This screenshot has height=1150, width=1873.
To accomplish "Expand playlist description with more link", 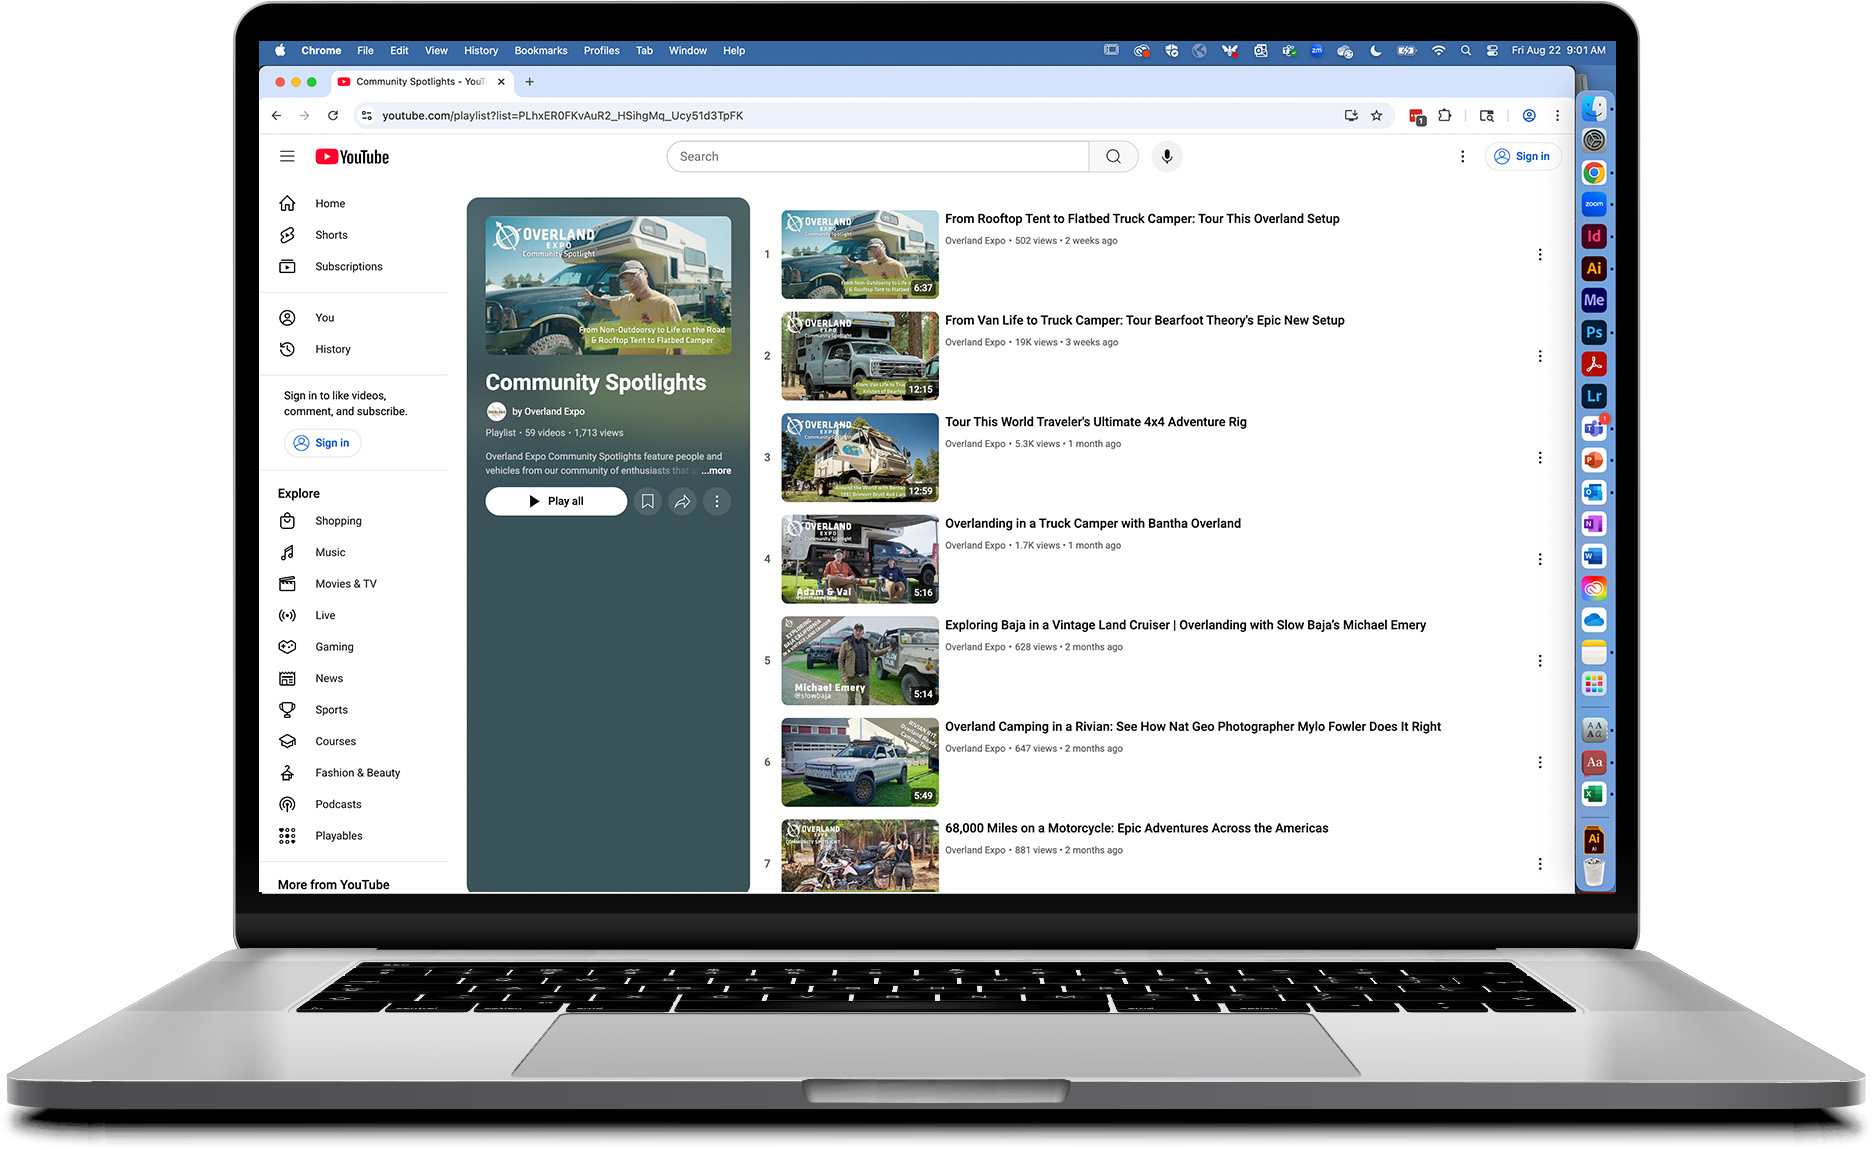I will 716,471.
